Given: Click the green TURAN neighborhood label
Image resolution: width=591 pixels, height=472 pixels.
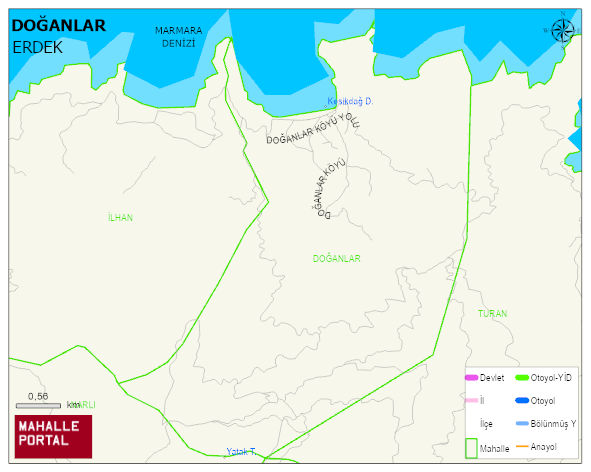Looking at the screenshot, I should [x=492, y=314].
